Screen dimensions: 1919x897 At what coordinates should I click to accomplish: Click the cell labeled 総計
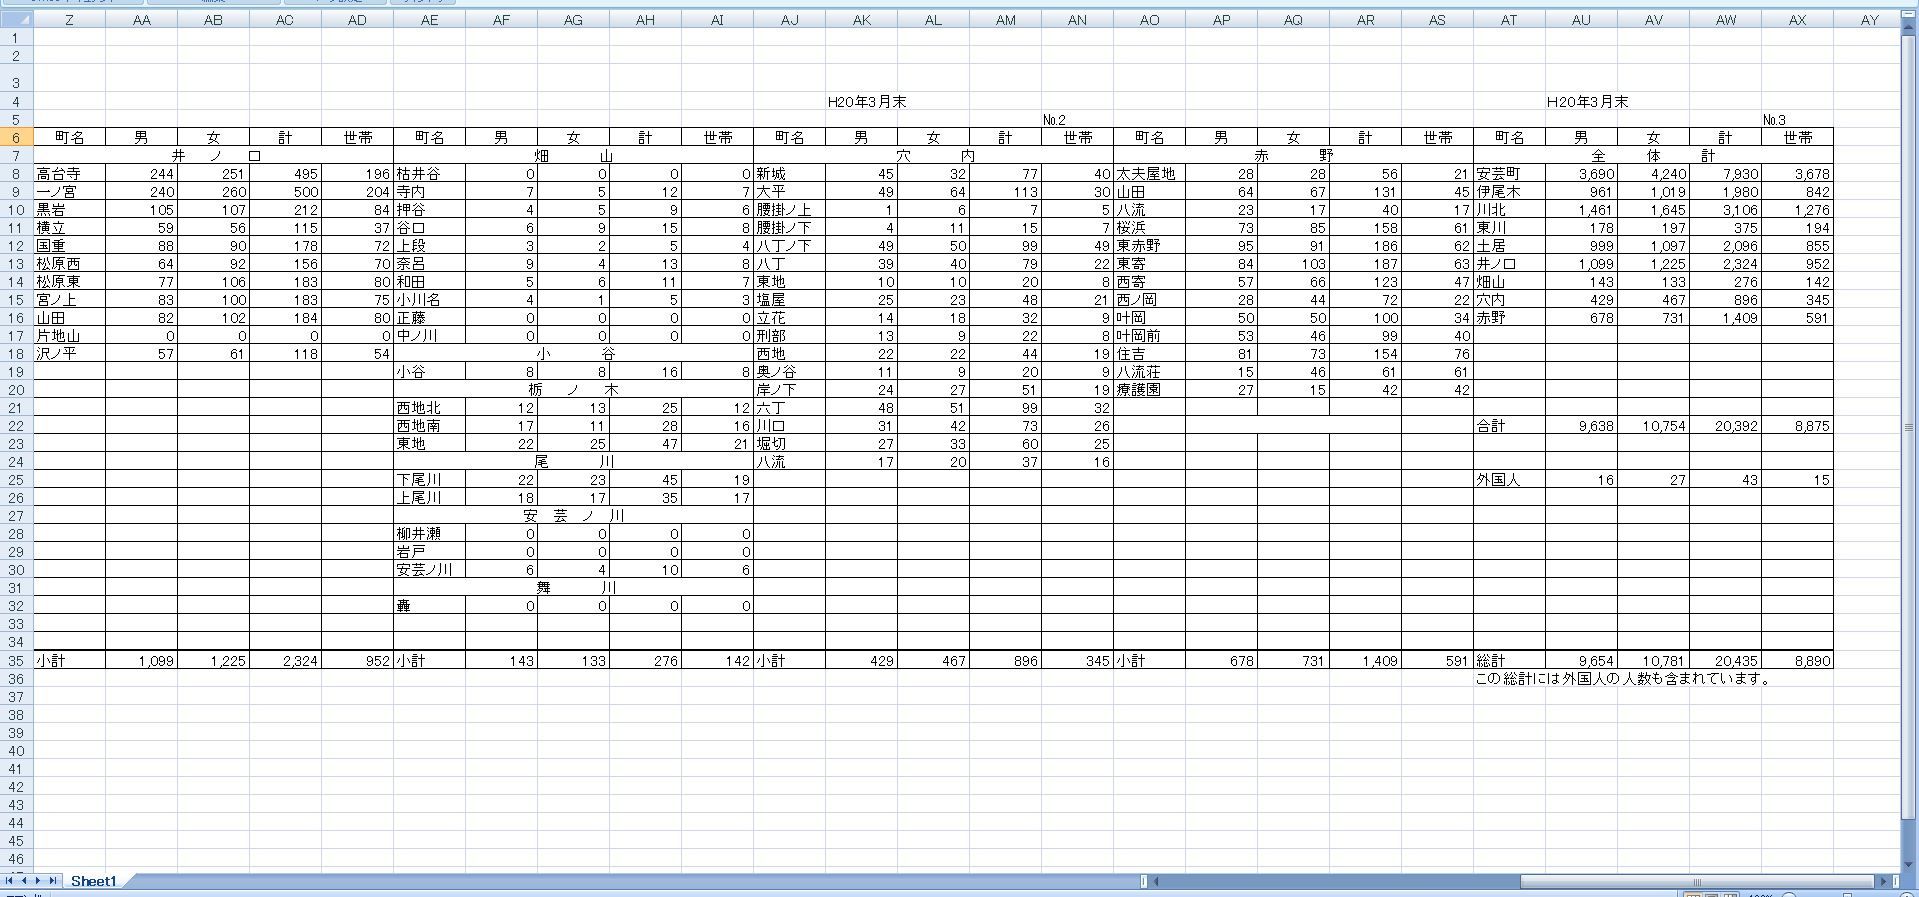click(1509, 661)
